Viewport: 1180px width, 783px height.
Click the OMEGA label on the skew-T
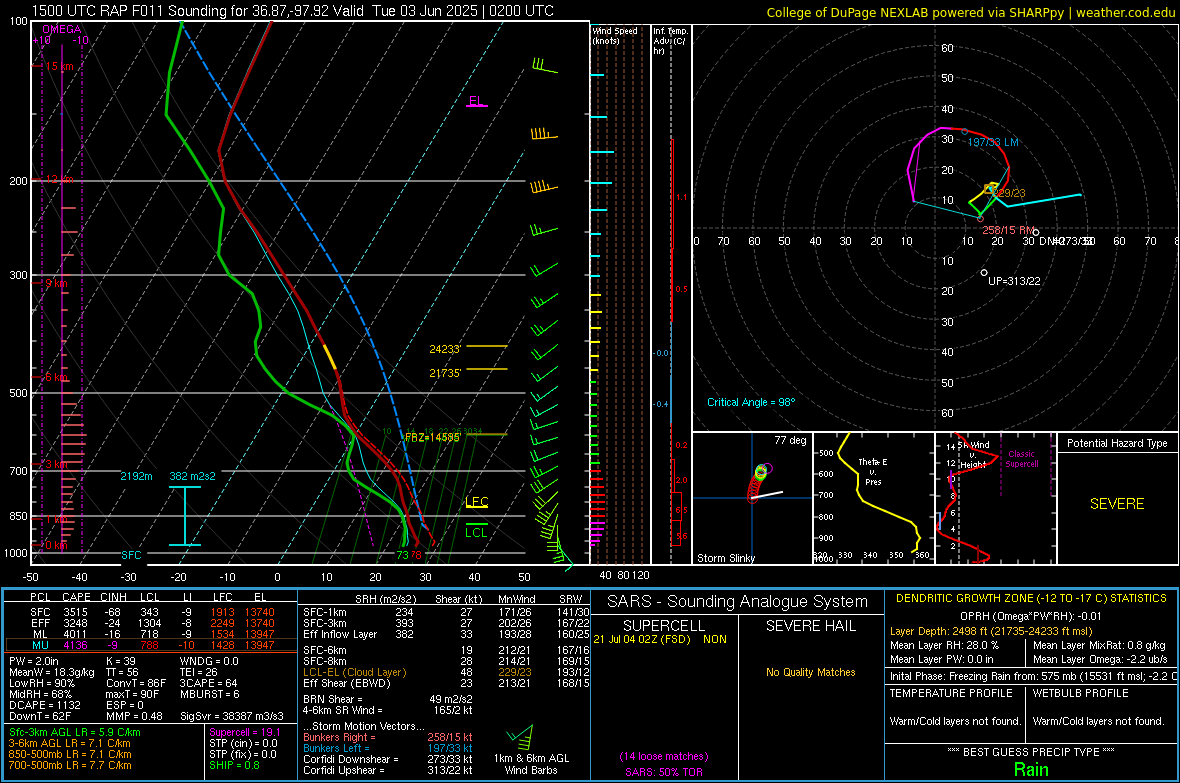[61, 29]
